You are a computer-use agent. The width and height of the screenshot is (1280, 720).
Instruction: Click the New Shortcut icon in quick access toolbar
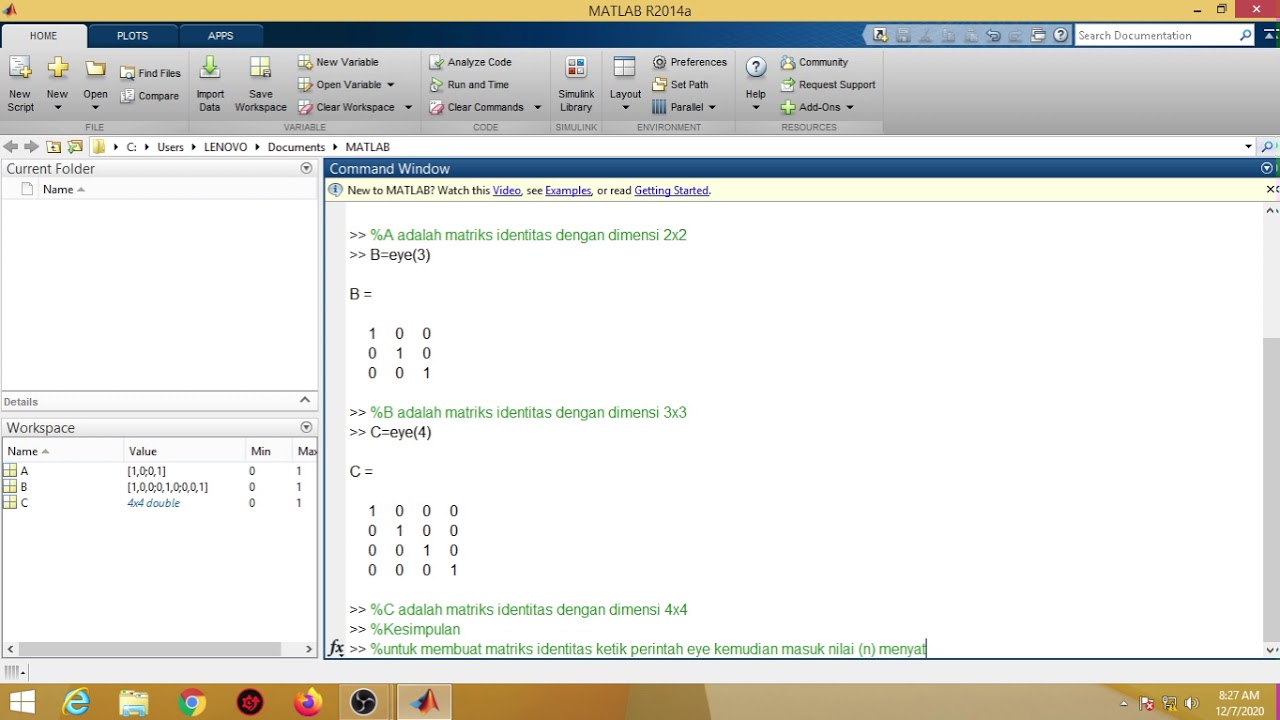pyautogui.click(x=880, y=35)
